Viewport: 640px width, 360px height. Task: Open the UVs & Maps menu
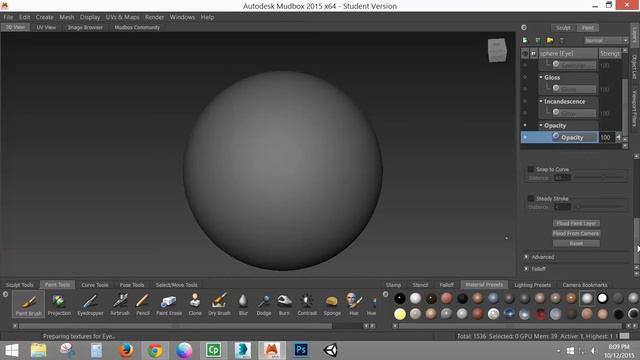click(122, 17)
